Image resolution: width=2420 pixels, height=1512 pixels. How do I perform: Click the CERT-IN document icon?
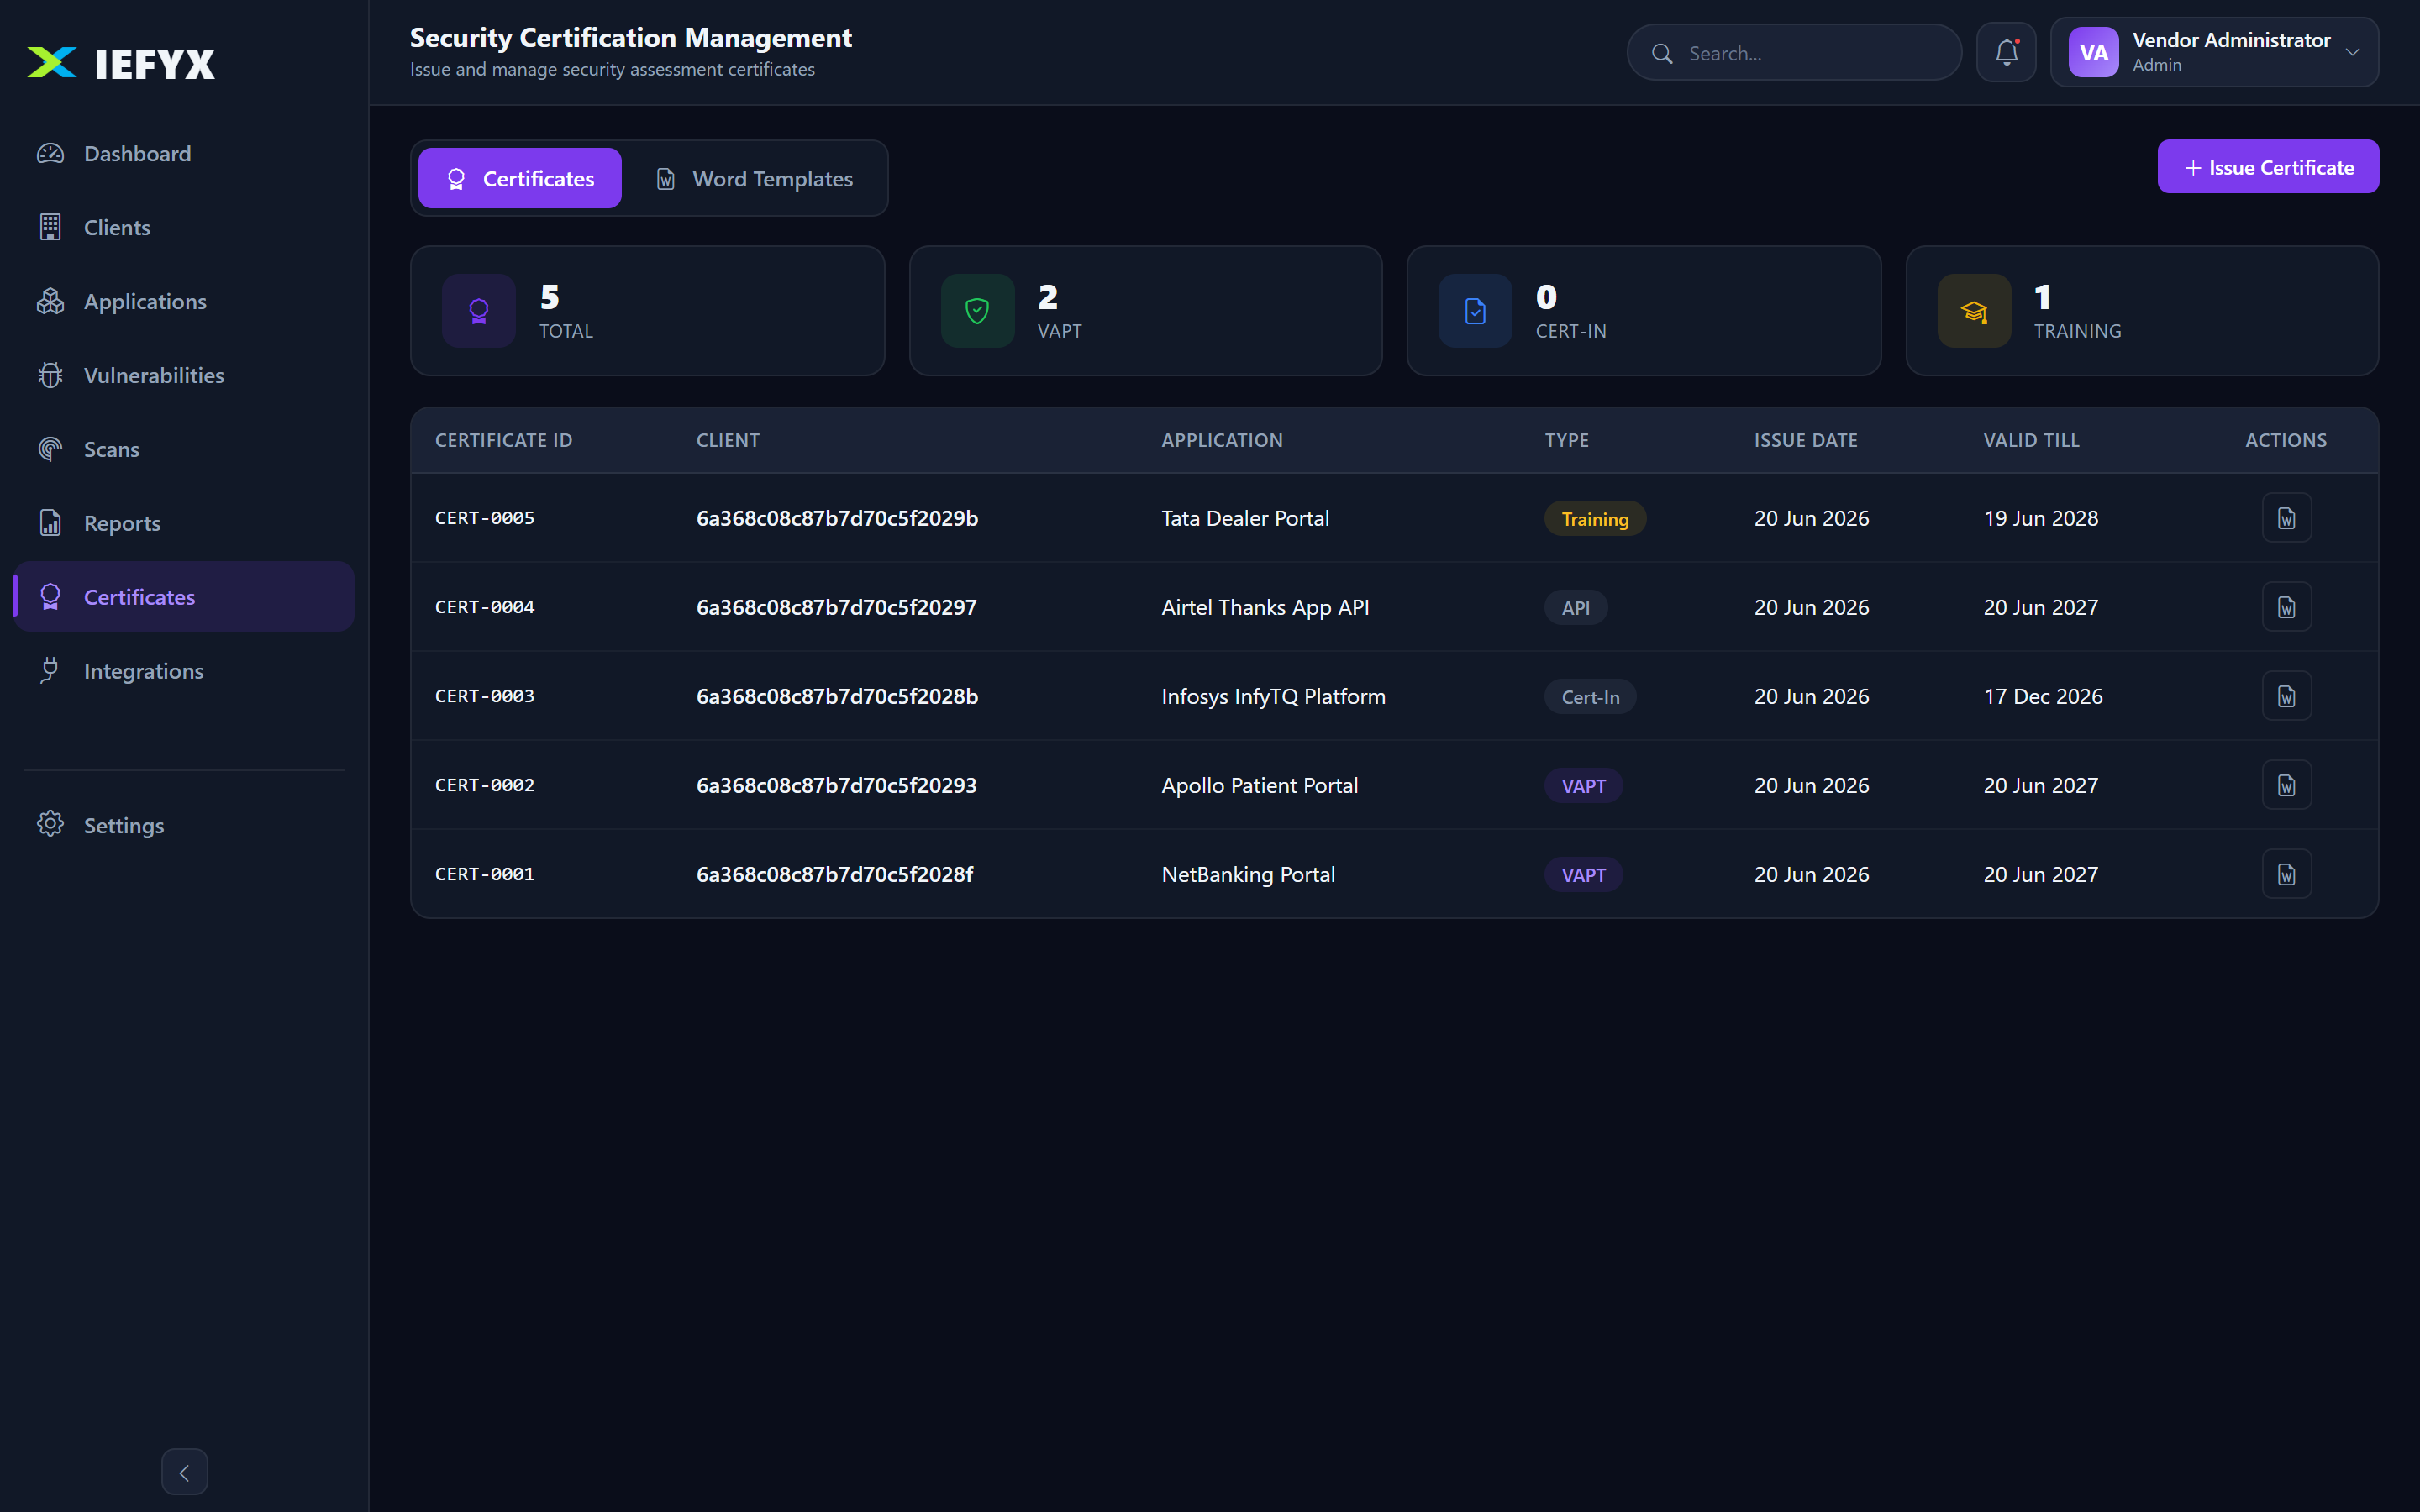[x=1475, y=311]
